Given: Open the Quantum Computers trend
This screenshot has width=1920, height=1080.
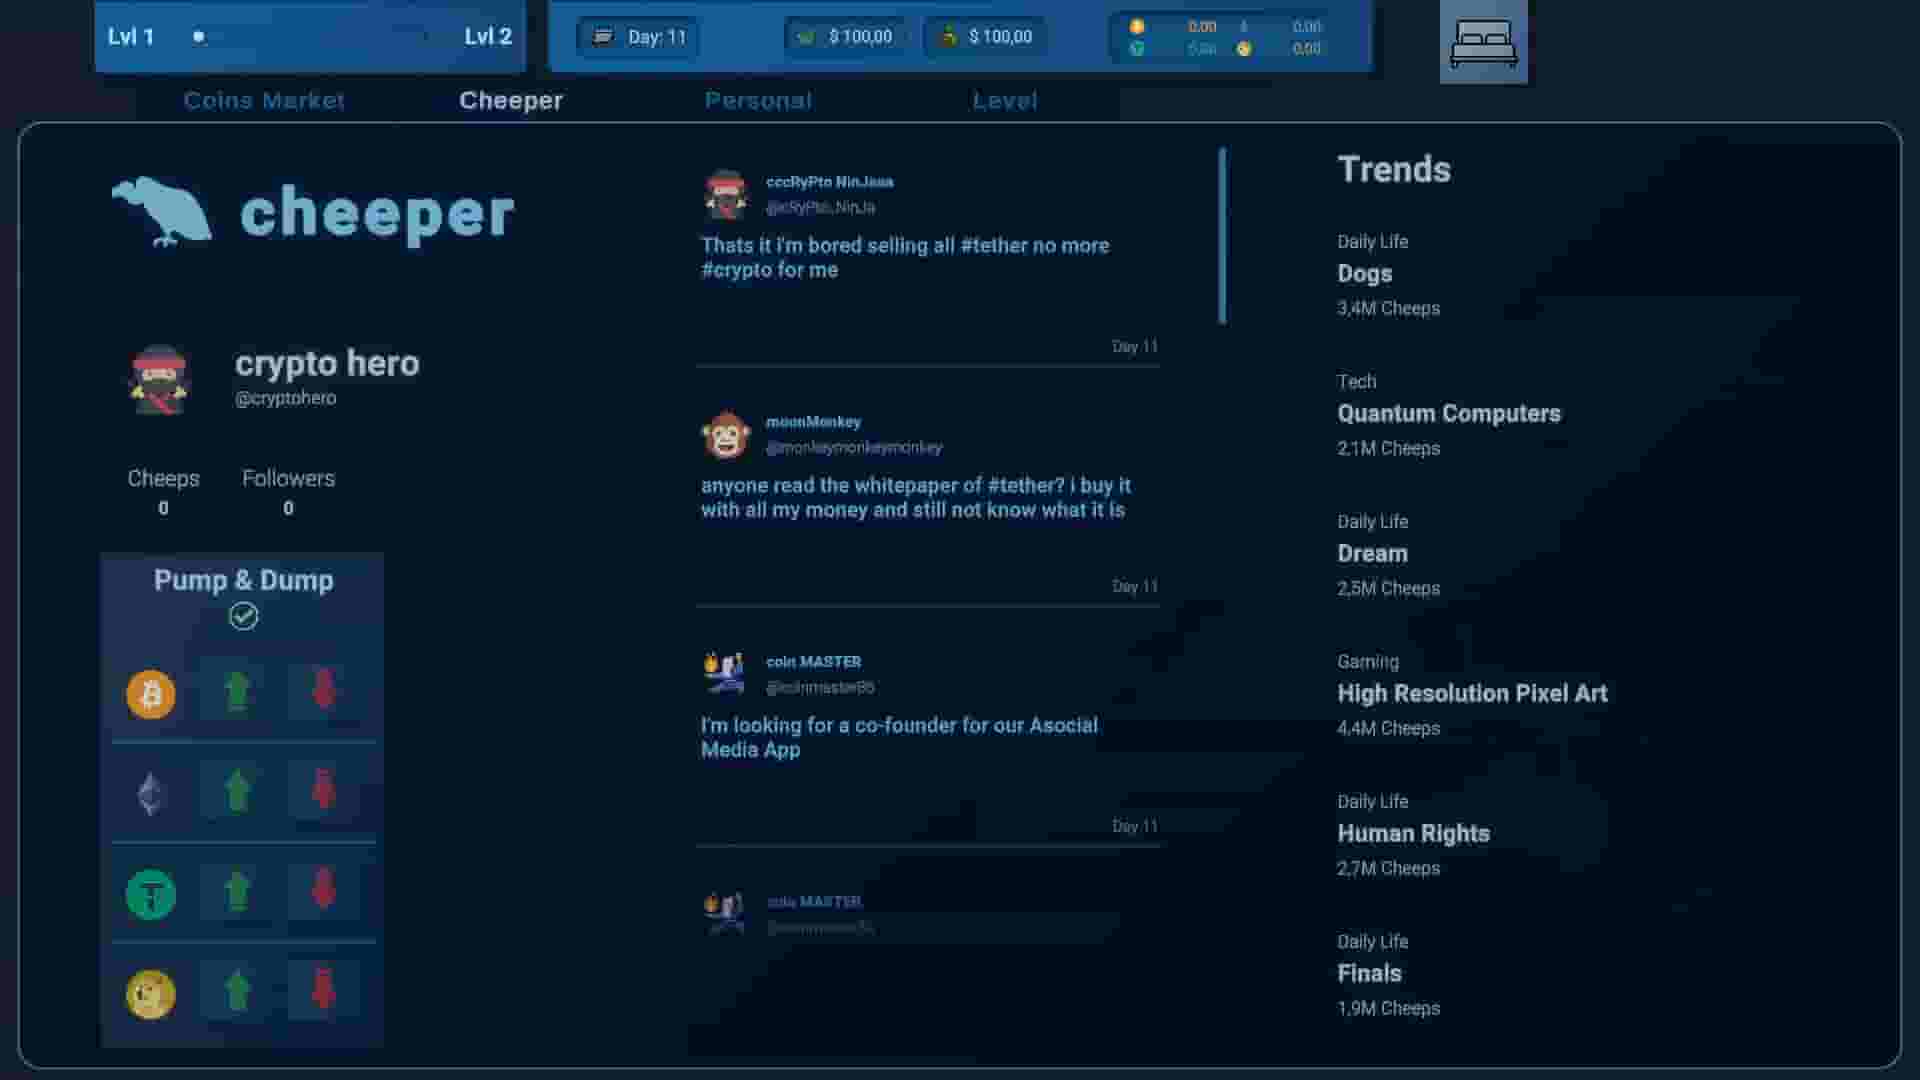Looking at the screenshot, I should coord(1449,413).
